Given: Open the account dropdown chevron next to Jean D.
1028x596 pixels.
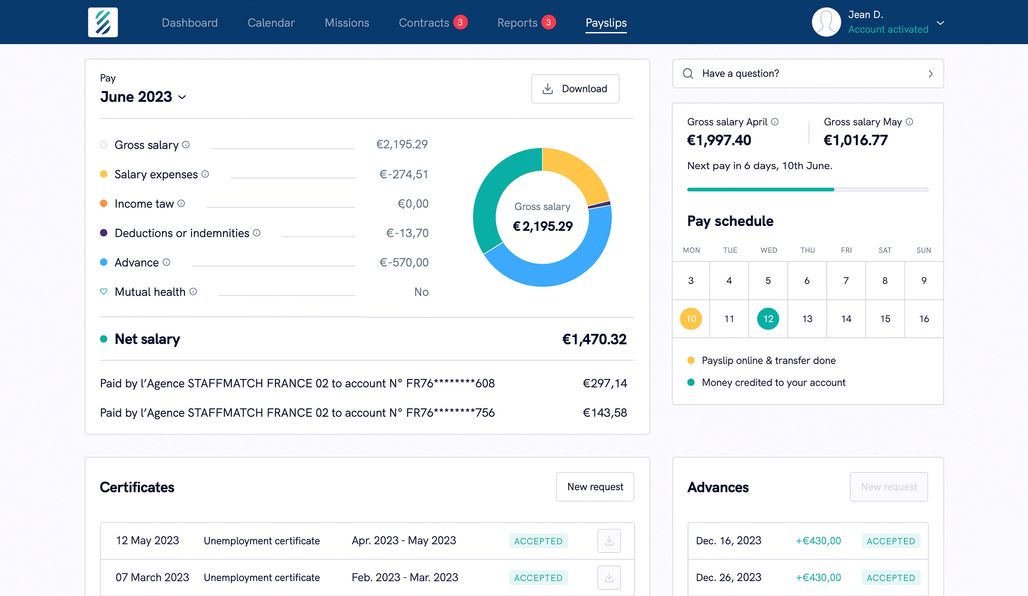Looking at the screenshot, I should (x=938, y=21).
